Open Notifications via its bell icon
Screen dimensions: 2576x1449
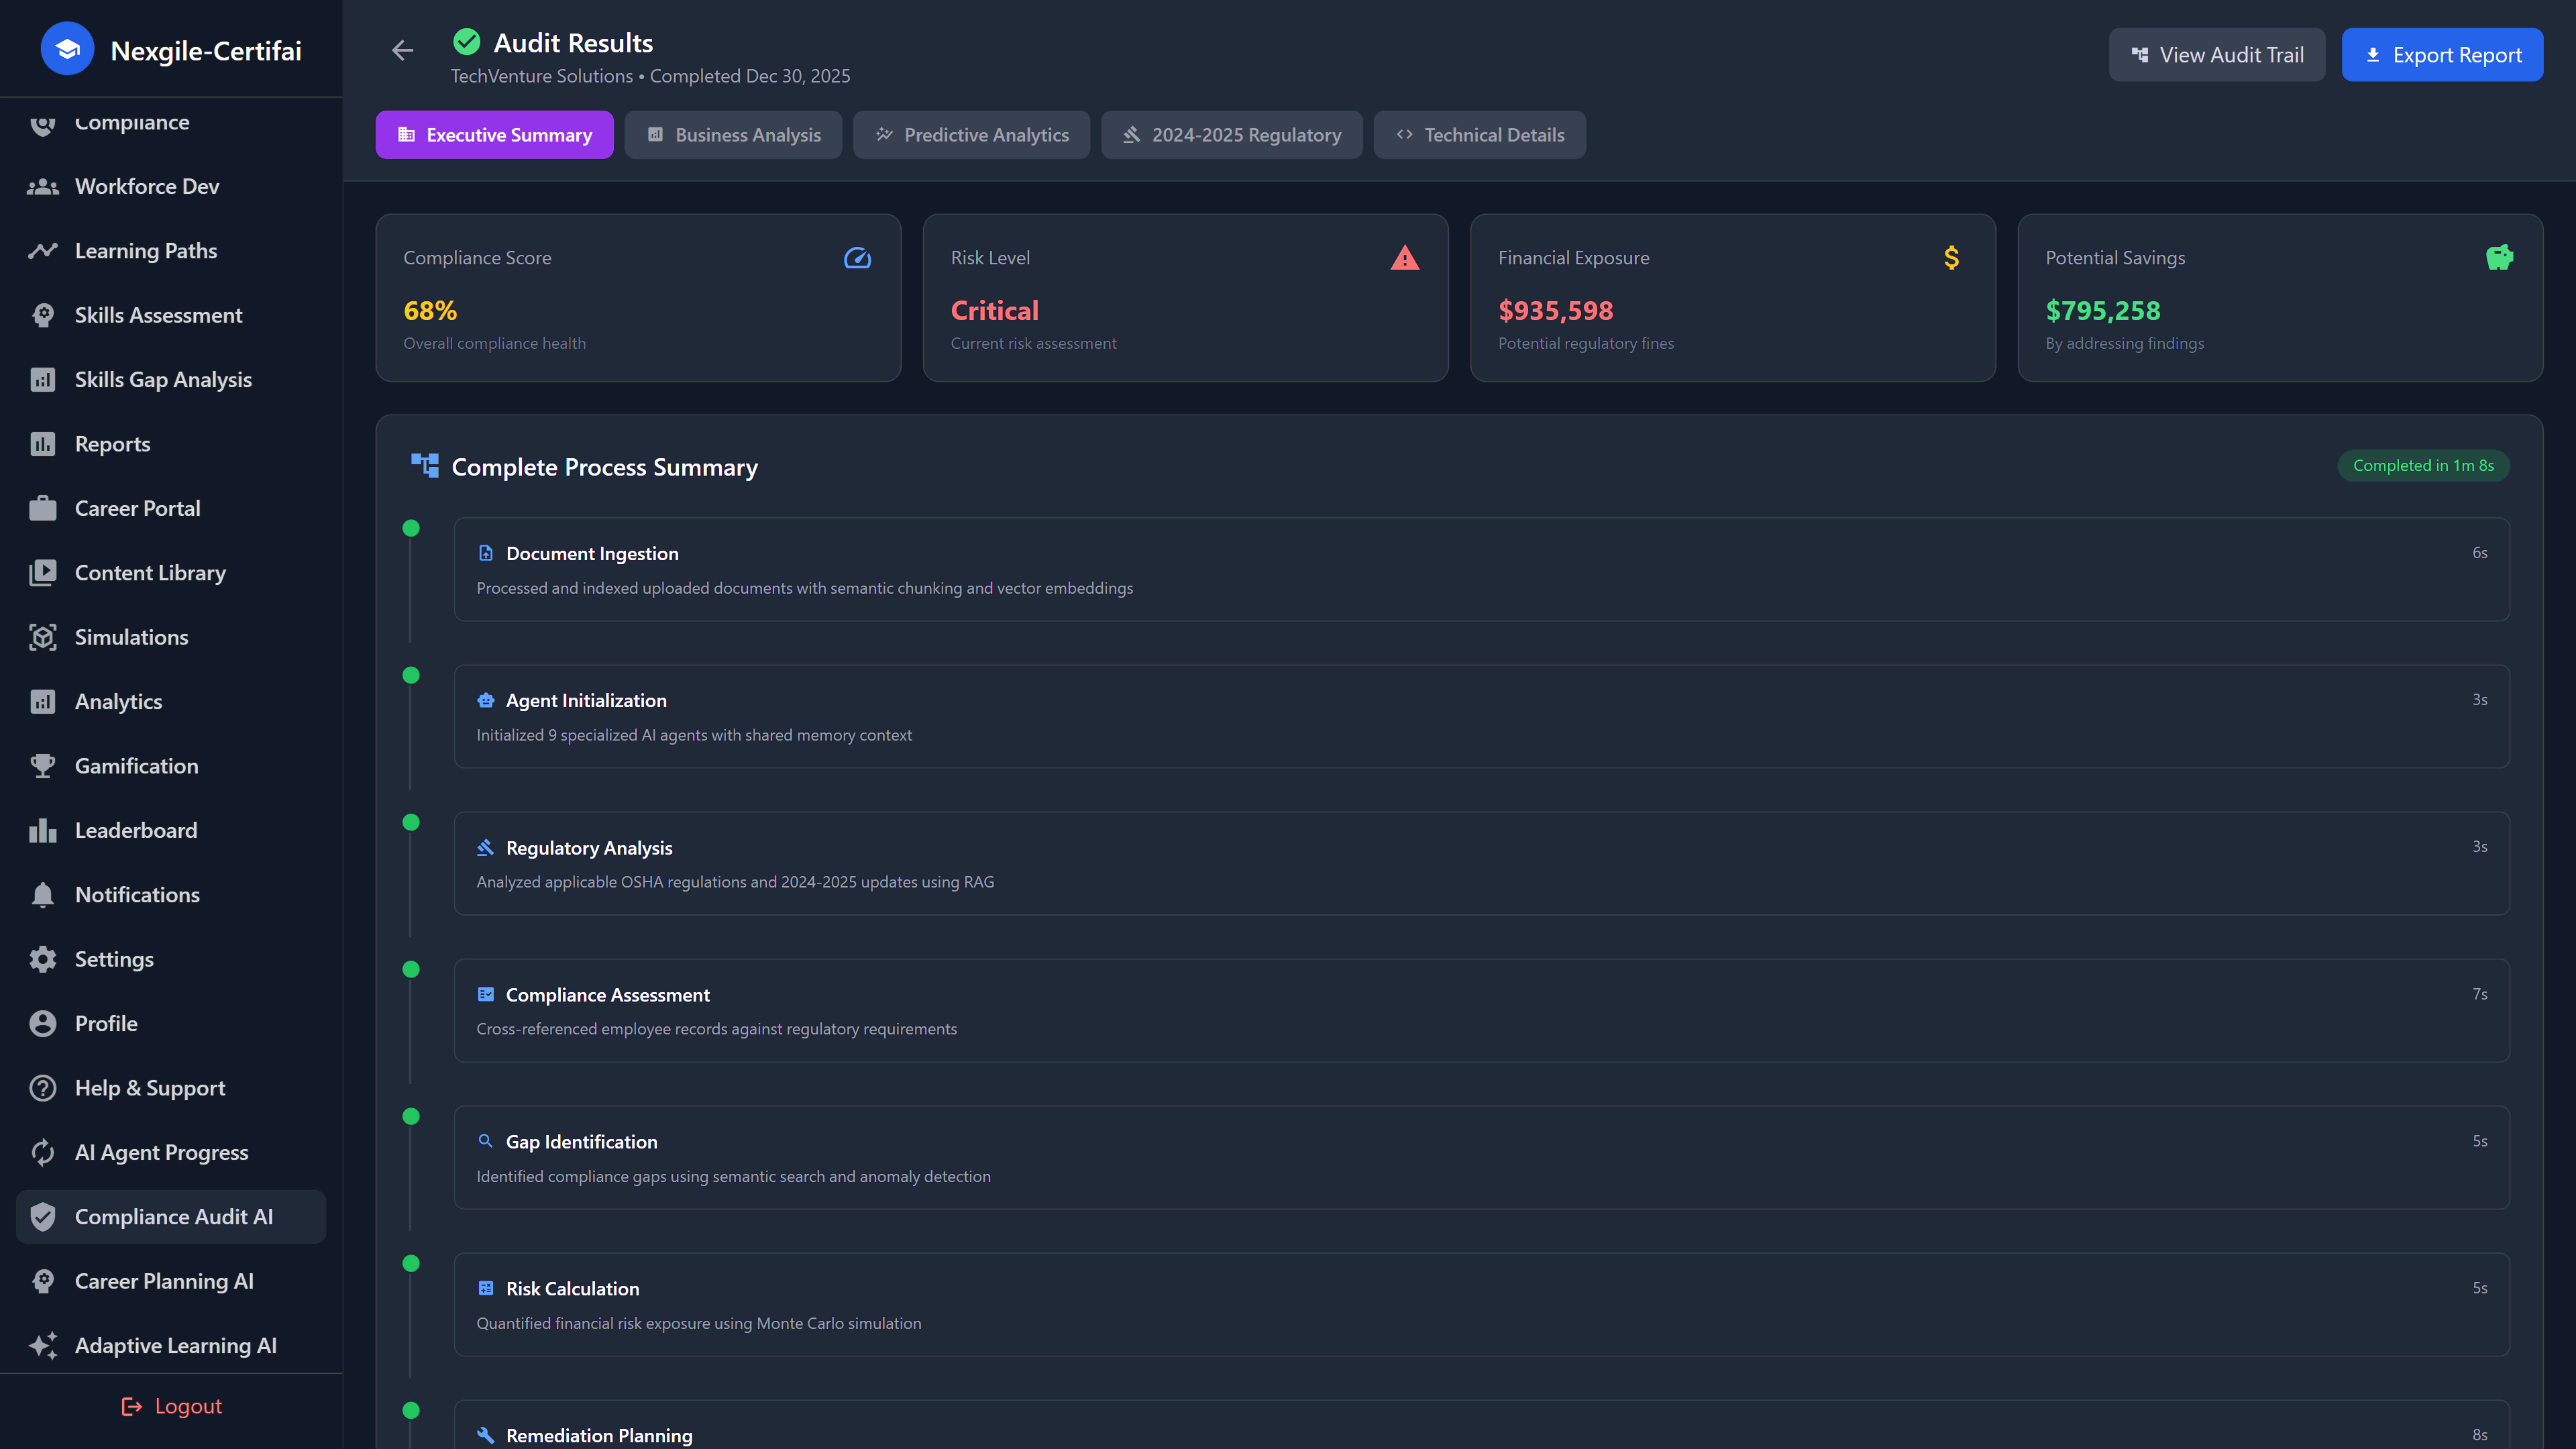point(43,895)
